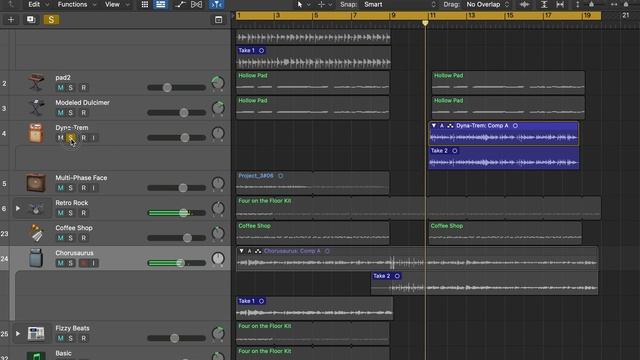Toggle the Flex bowtie icon

pyautogui.click(x=196, y=4)
